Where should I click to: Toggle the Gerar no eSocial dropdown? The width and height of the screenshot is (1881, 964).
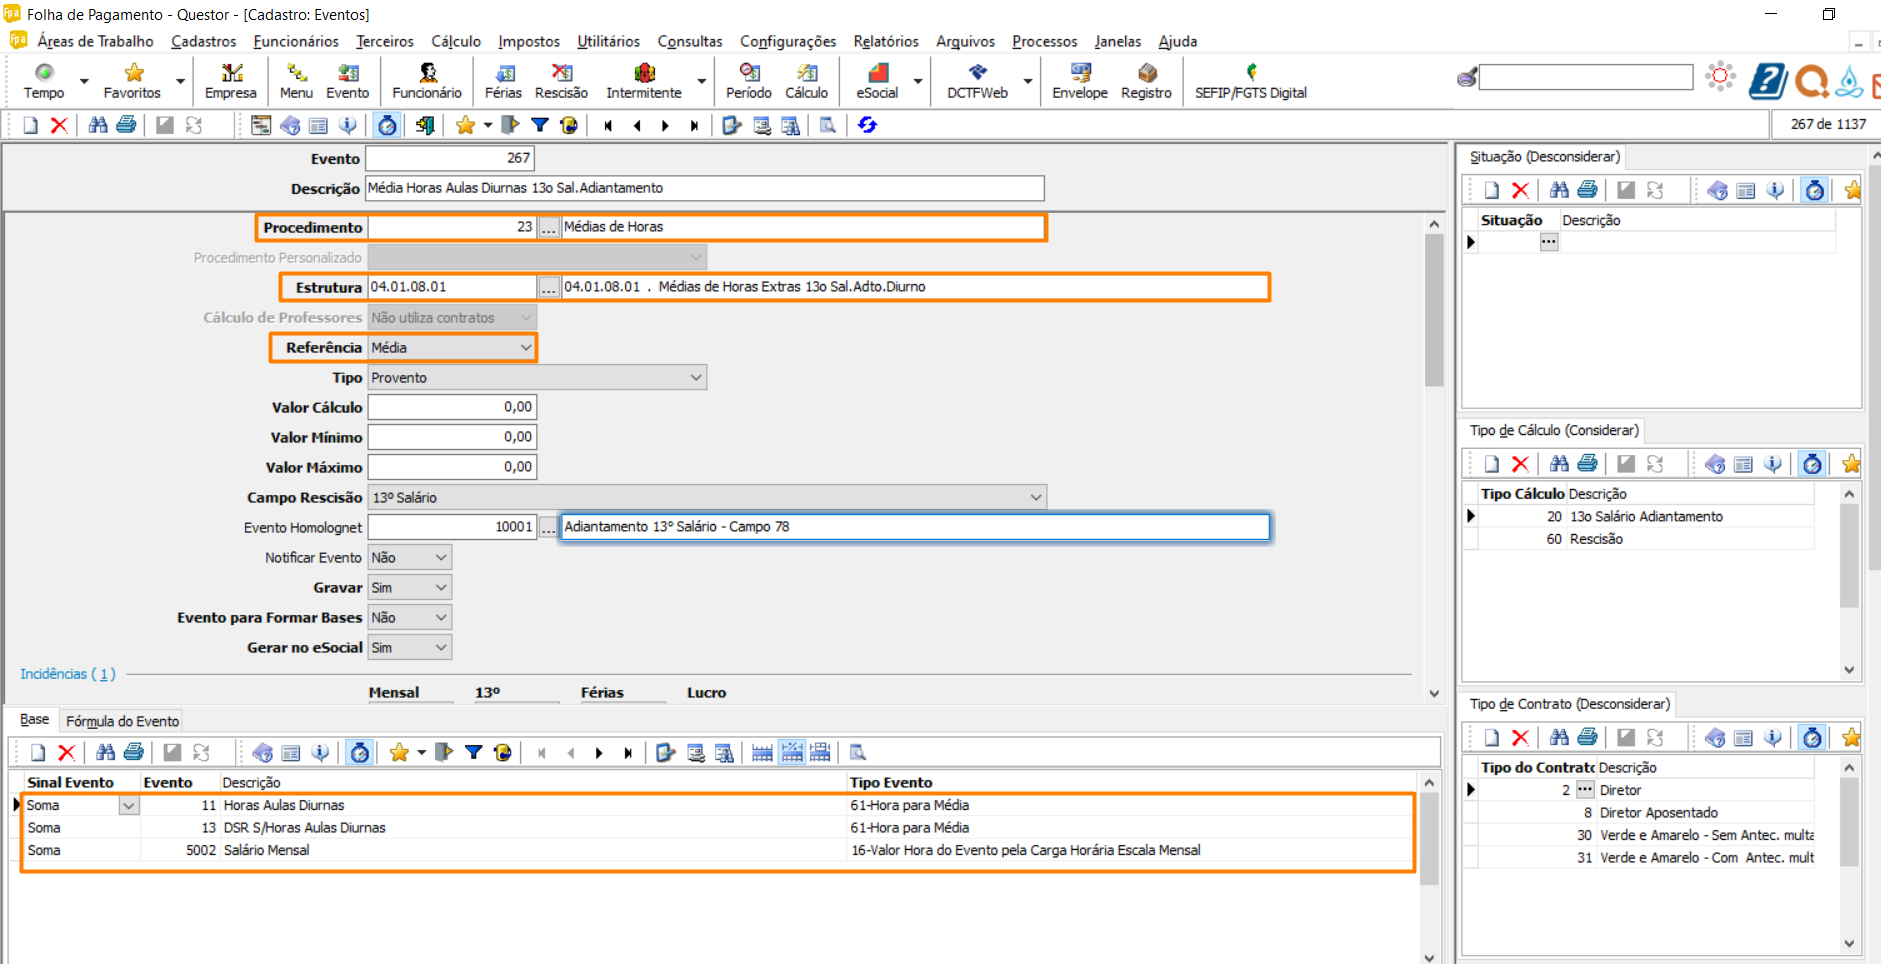point(440,648)
